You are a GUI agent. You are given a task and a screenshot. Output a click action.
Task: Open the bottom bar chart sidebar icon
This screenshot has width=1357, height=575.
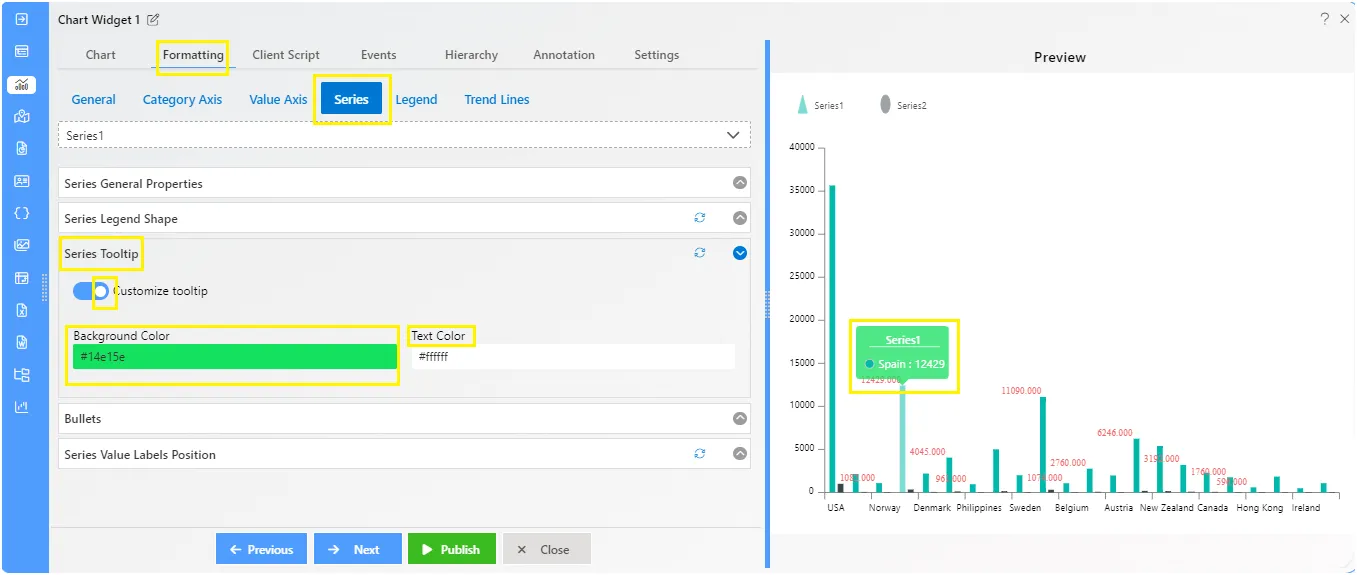22,407
